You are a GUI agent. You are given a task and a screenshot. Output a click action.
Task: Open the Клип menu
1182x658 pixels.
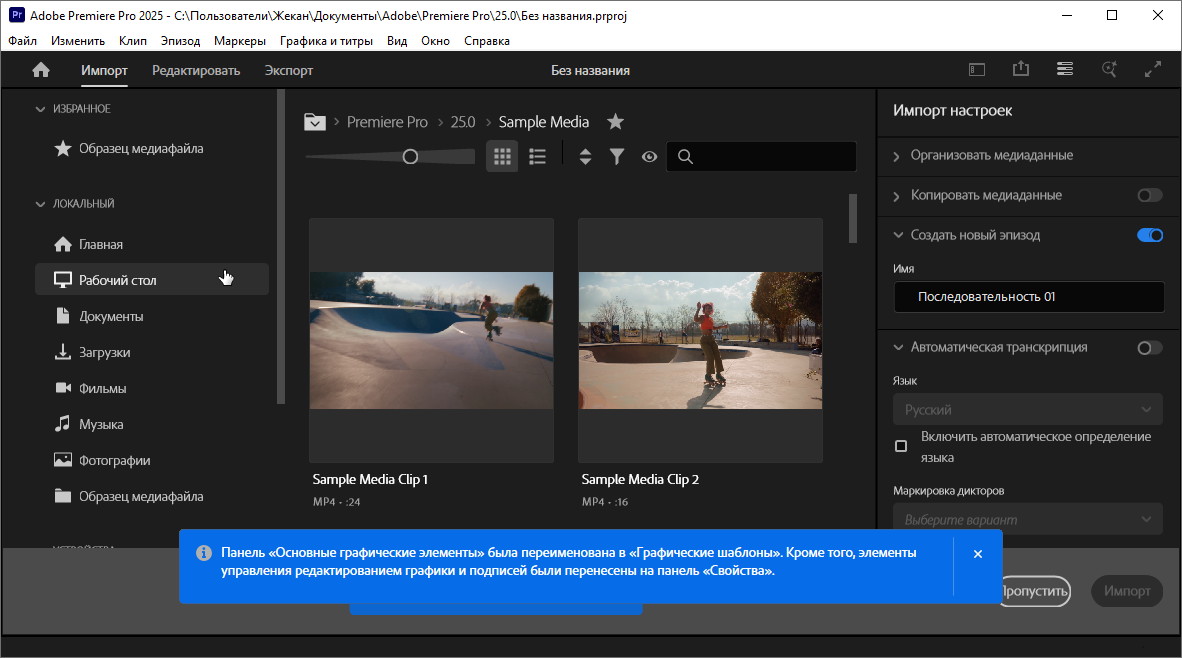coord(133,41)
